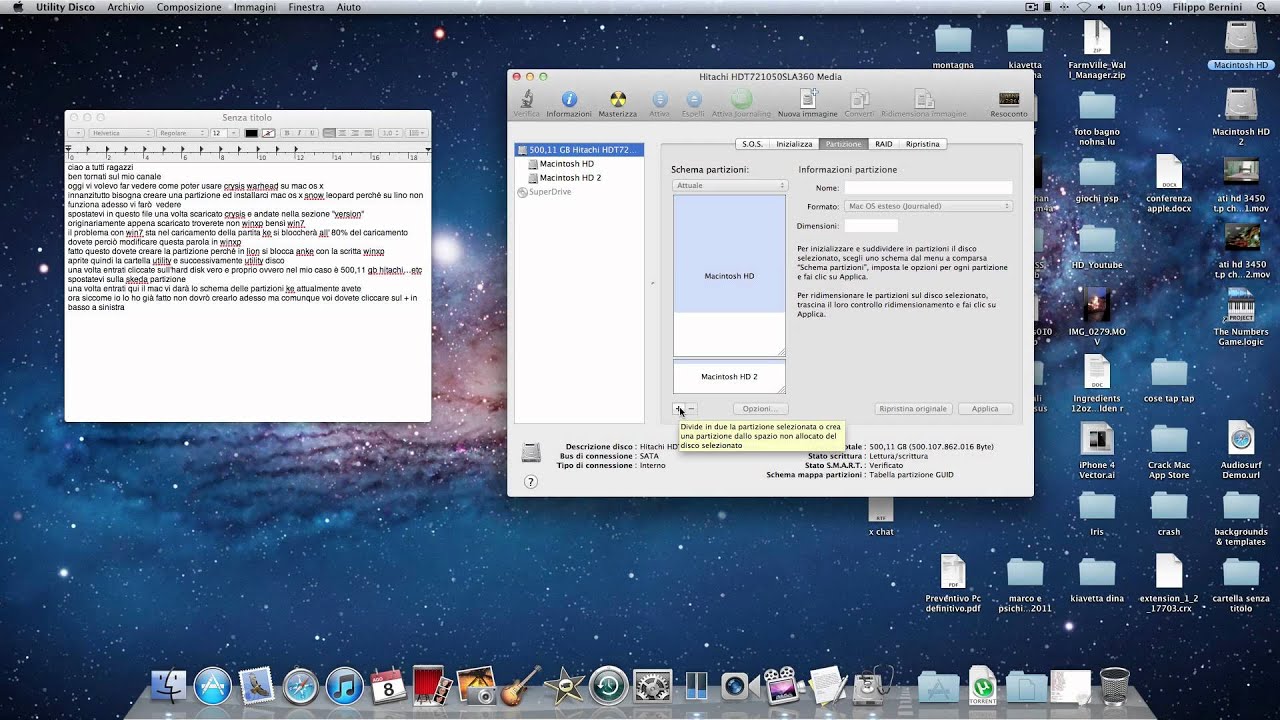Toggle italic in TextEdit toolbar
Viewport: 1280px width, 720px height.
pos(297,133)
